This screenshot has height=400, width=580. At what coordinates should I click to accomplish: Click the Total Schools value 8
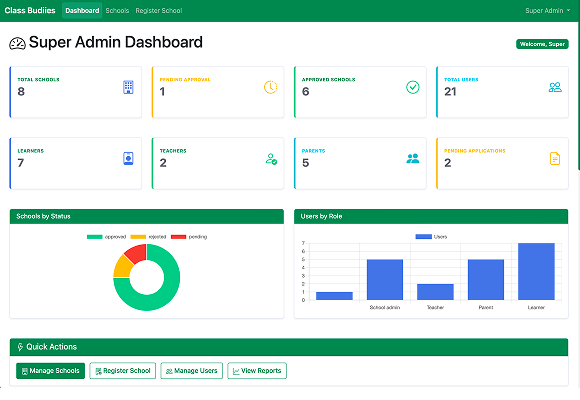(x=21, y=91)
